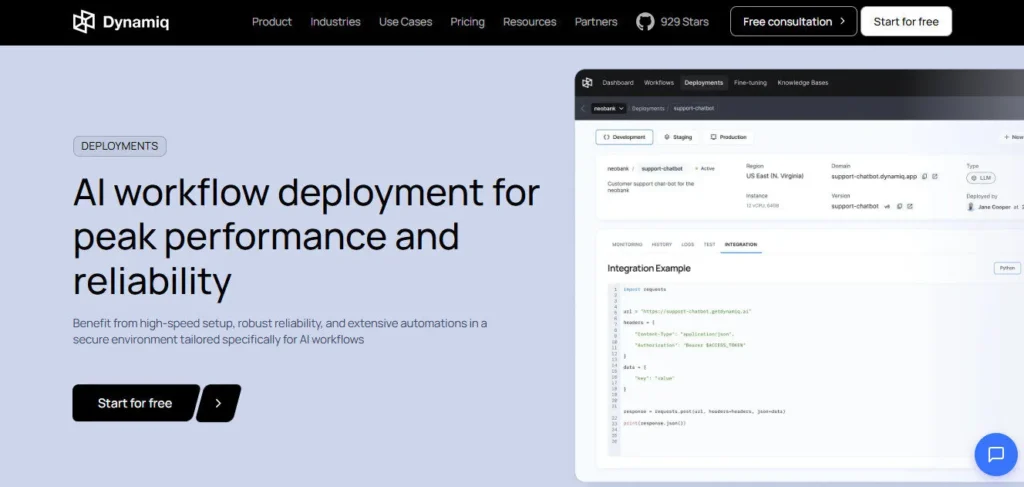Switch to the Staging environment

[678, 137]
